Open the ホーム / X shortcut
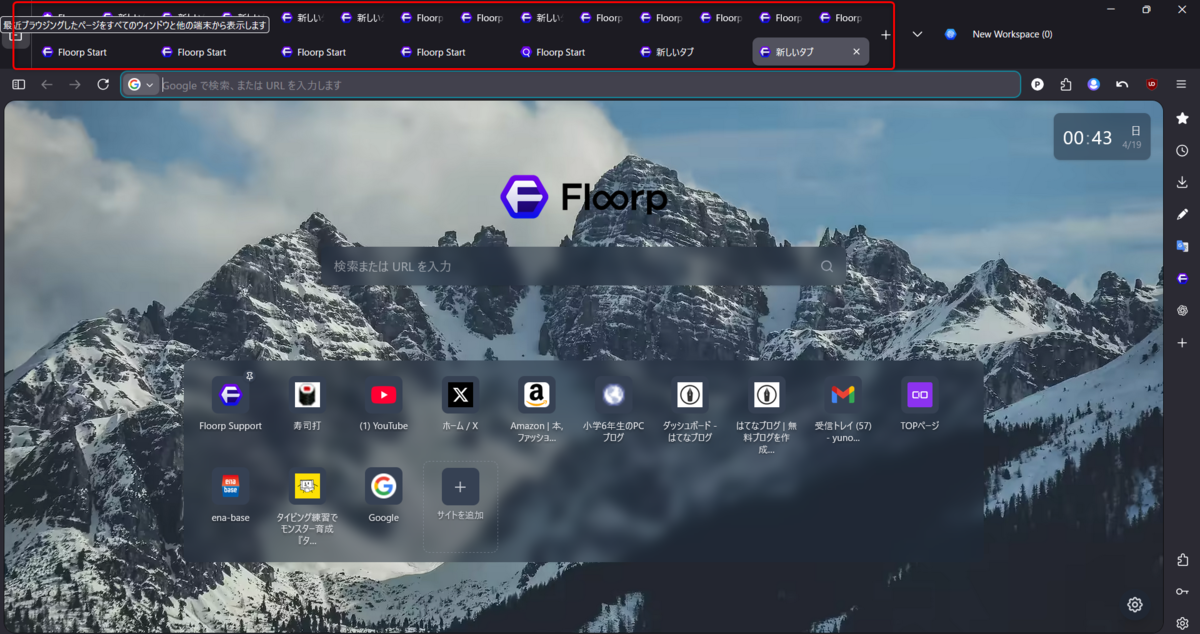Image resolution: width=1200 pixels, height=634 pixels. click(x=460, y=404)
